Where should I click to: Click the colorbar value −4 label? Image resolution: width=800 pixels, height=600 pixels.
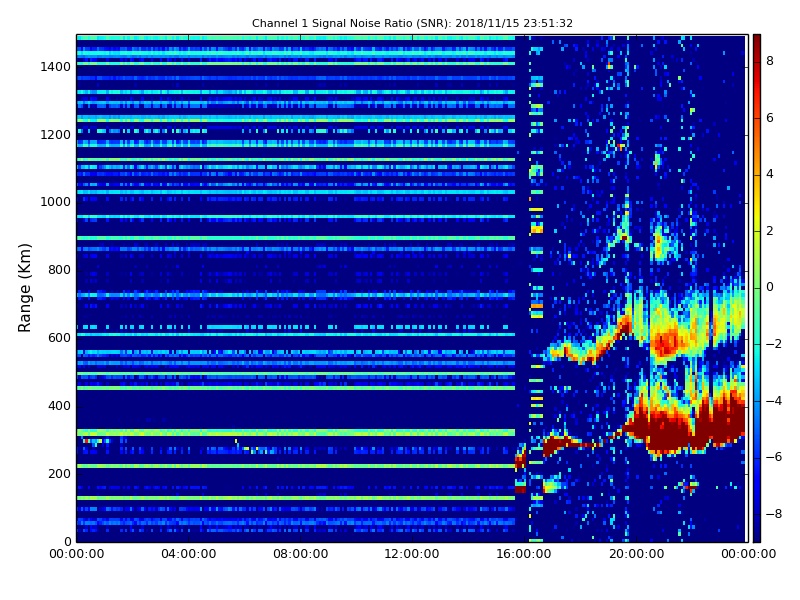tap(774, 401)
